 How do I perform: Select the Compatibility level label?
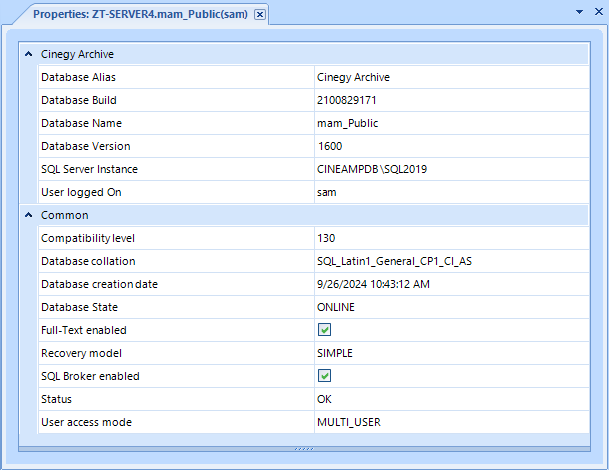pos(88,238)
